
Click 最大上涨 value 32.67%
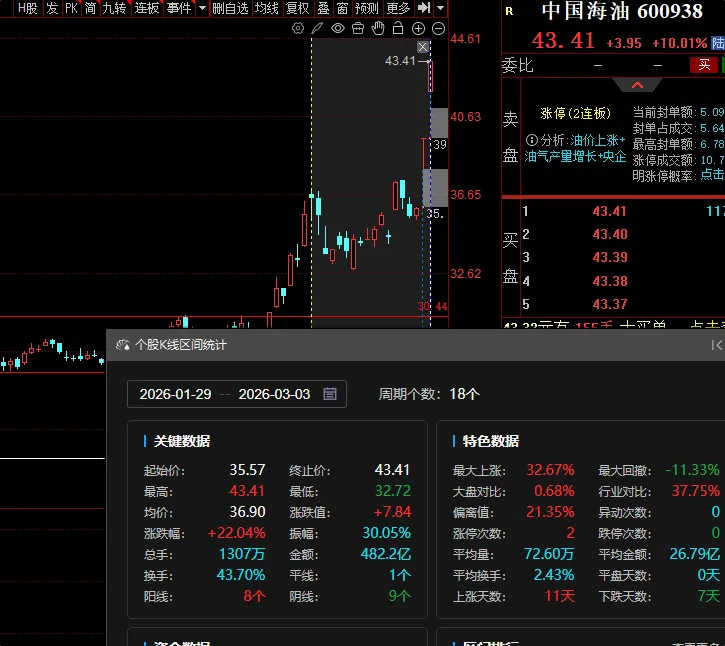[550, 470]
